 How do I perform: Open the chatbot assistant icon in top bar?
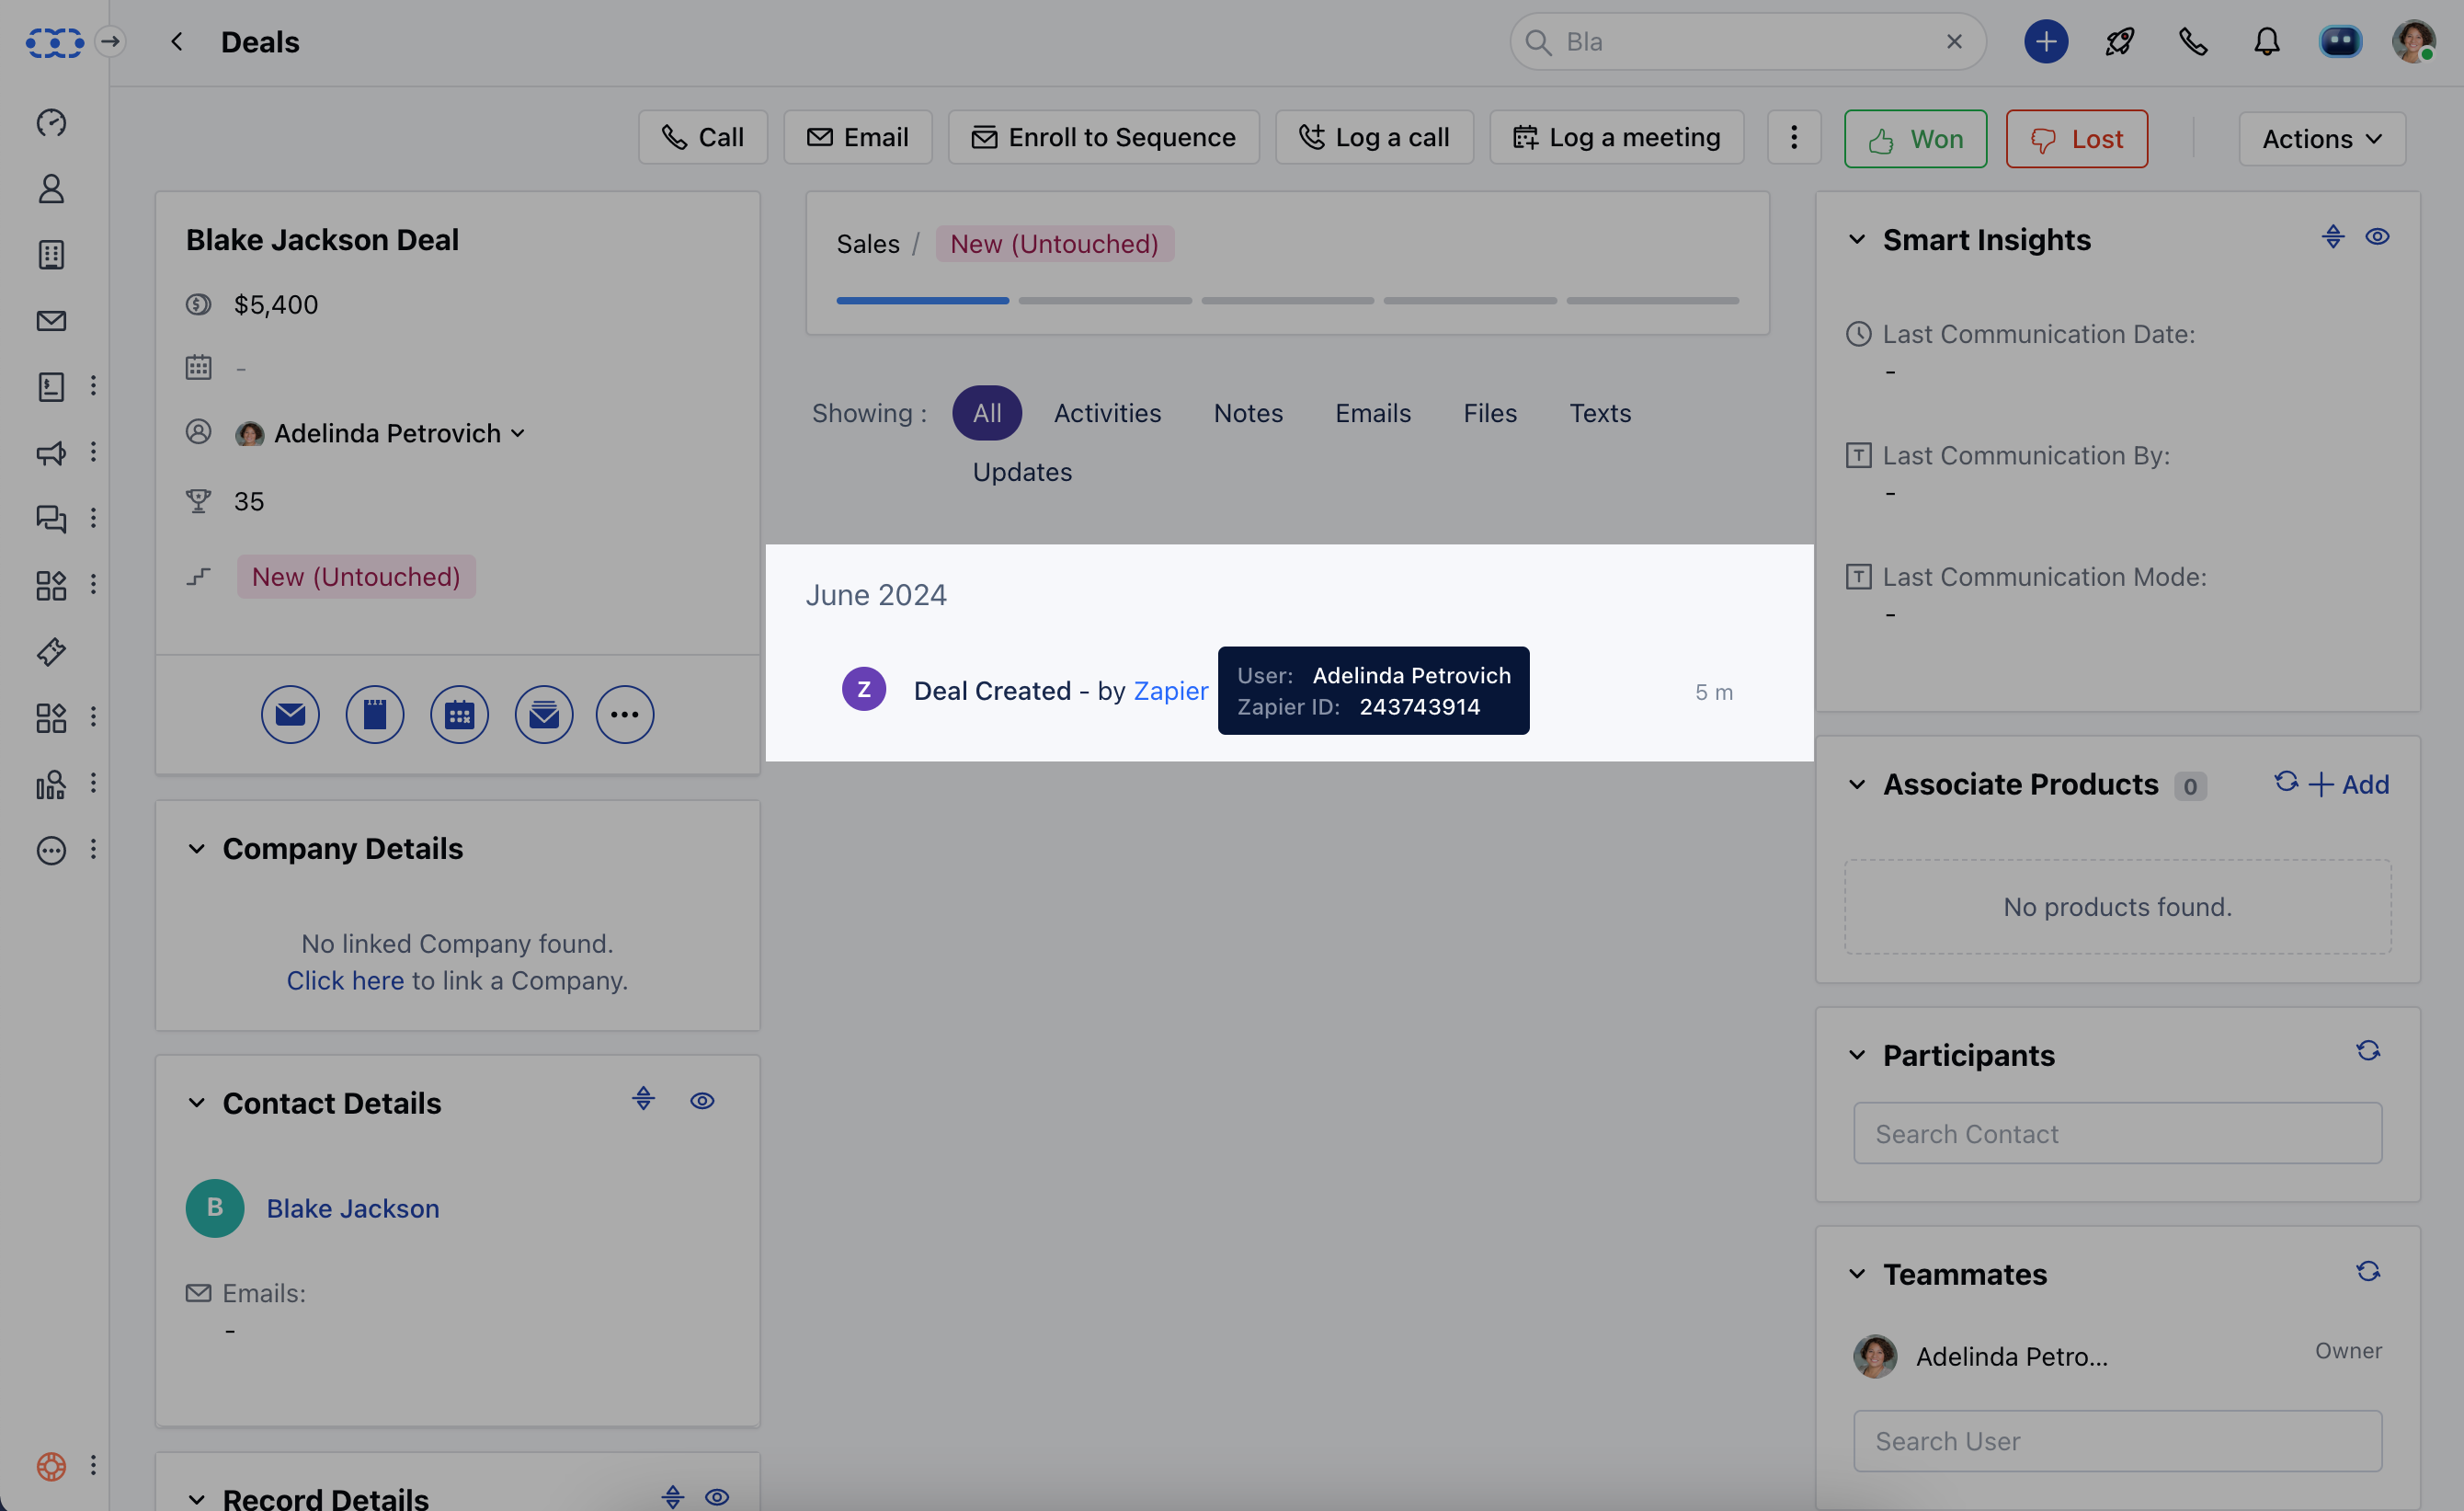pyautogui.click(x=2340, y=42)
